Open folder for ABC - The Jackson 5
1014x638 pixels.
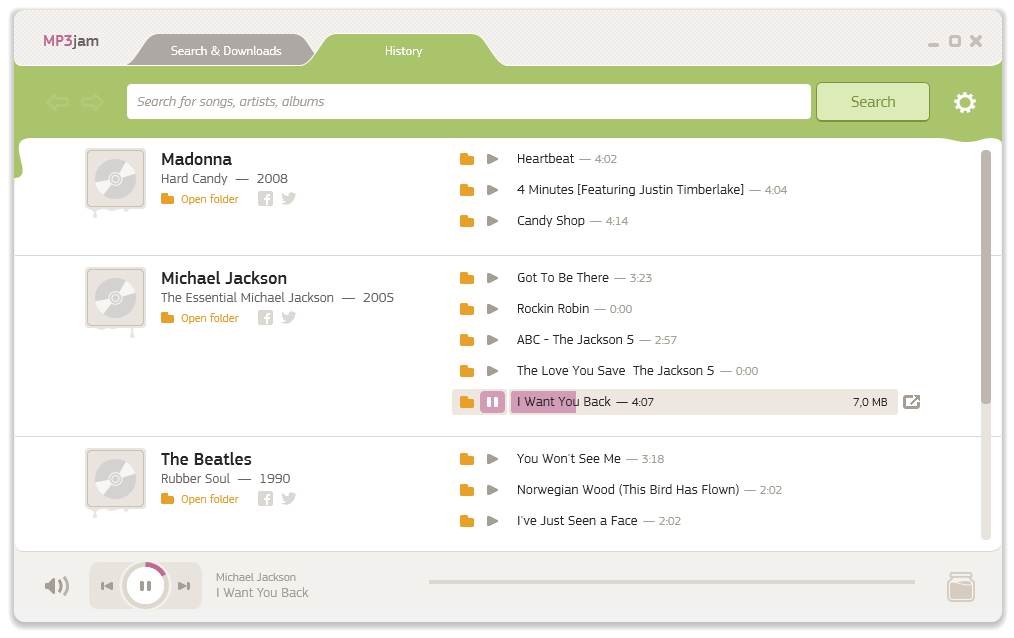pos(467,340)
